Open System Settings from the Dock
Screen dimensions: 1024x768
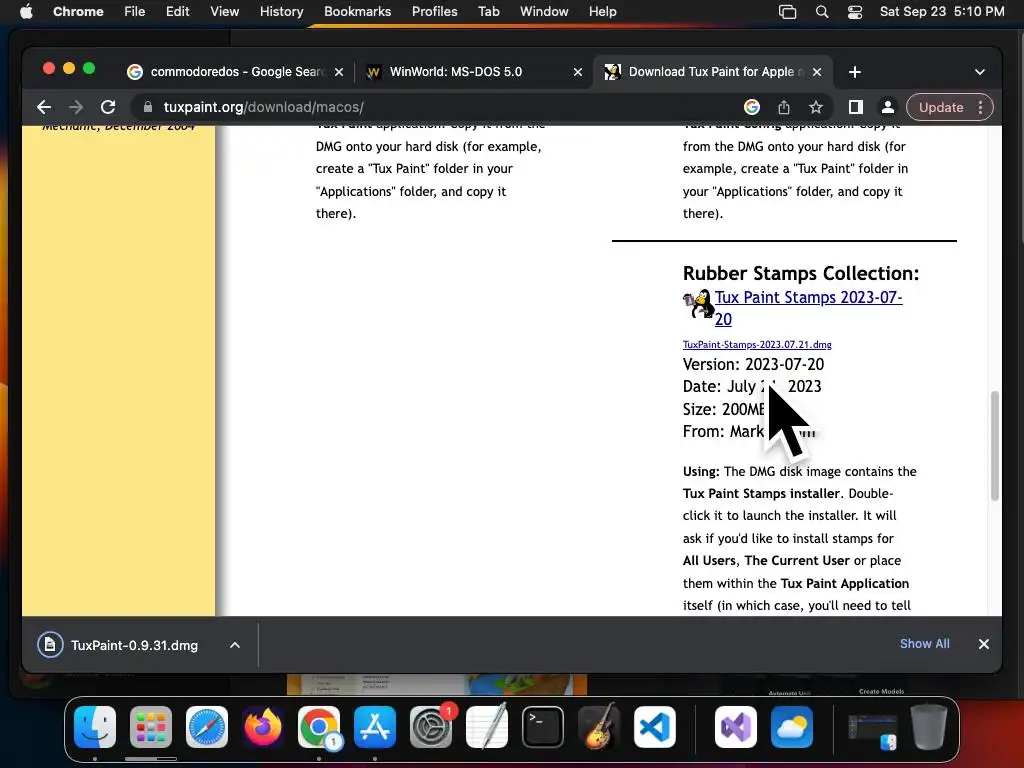[x=431, y=727]
